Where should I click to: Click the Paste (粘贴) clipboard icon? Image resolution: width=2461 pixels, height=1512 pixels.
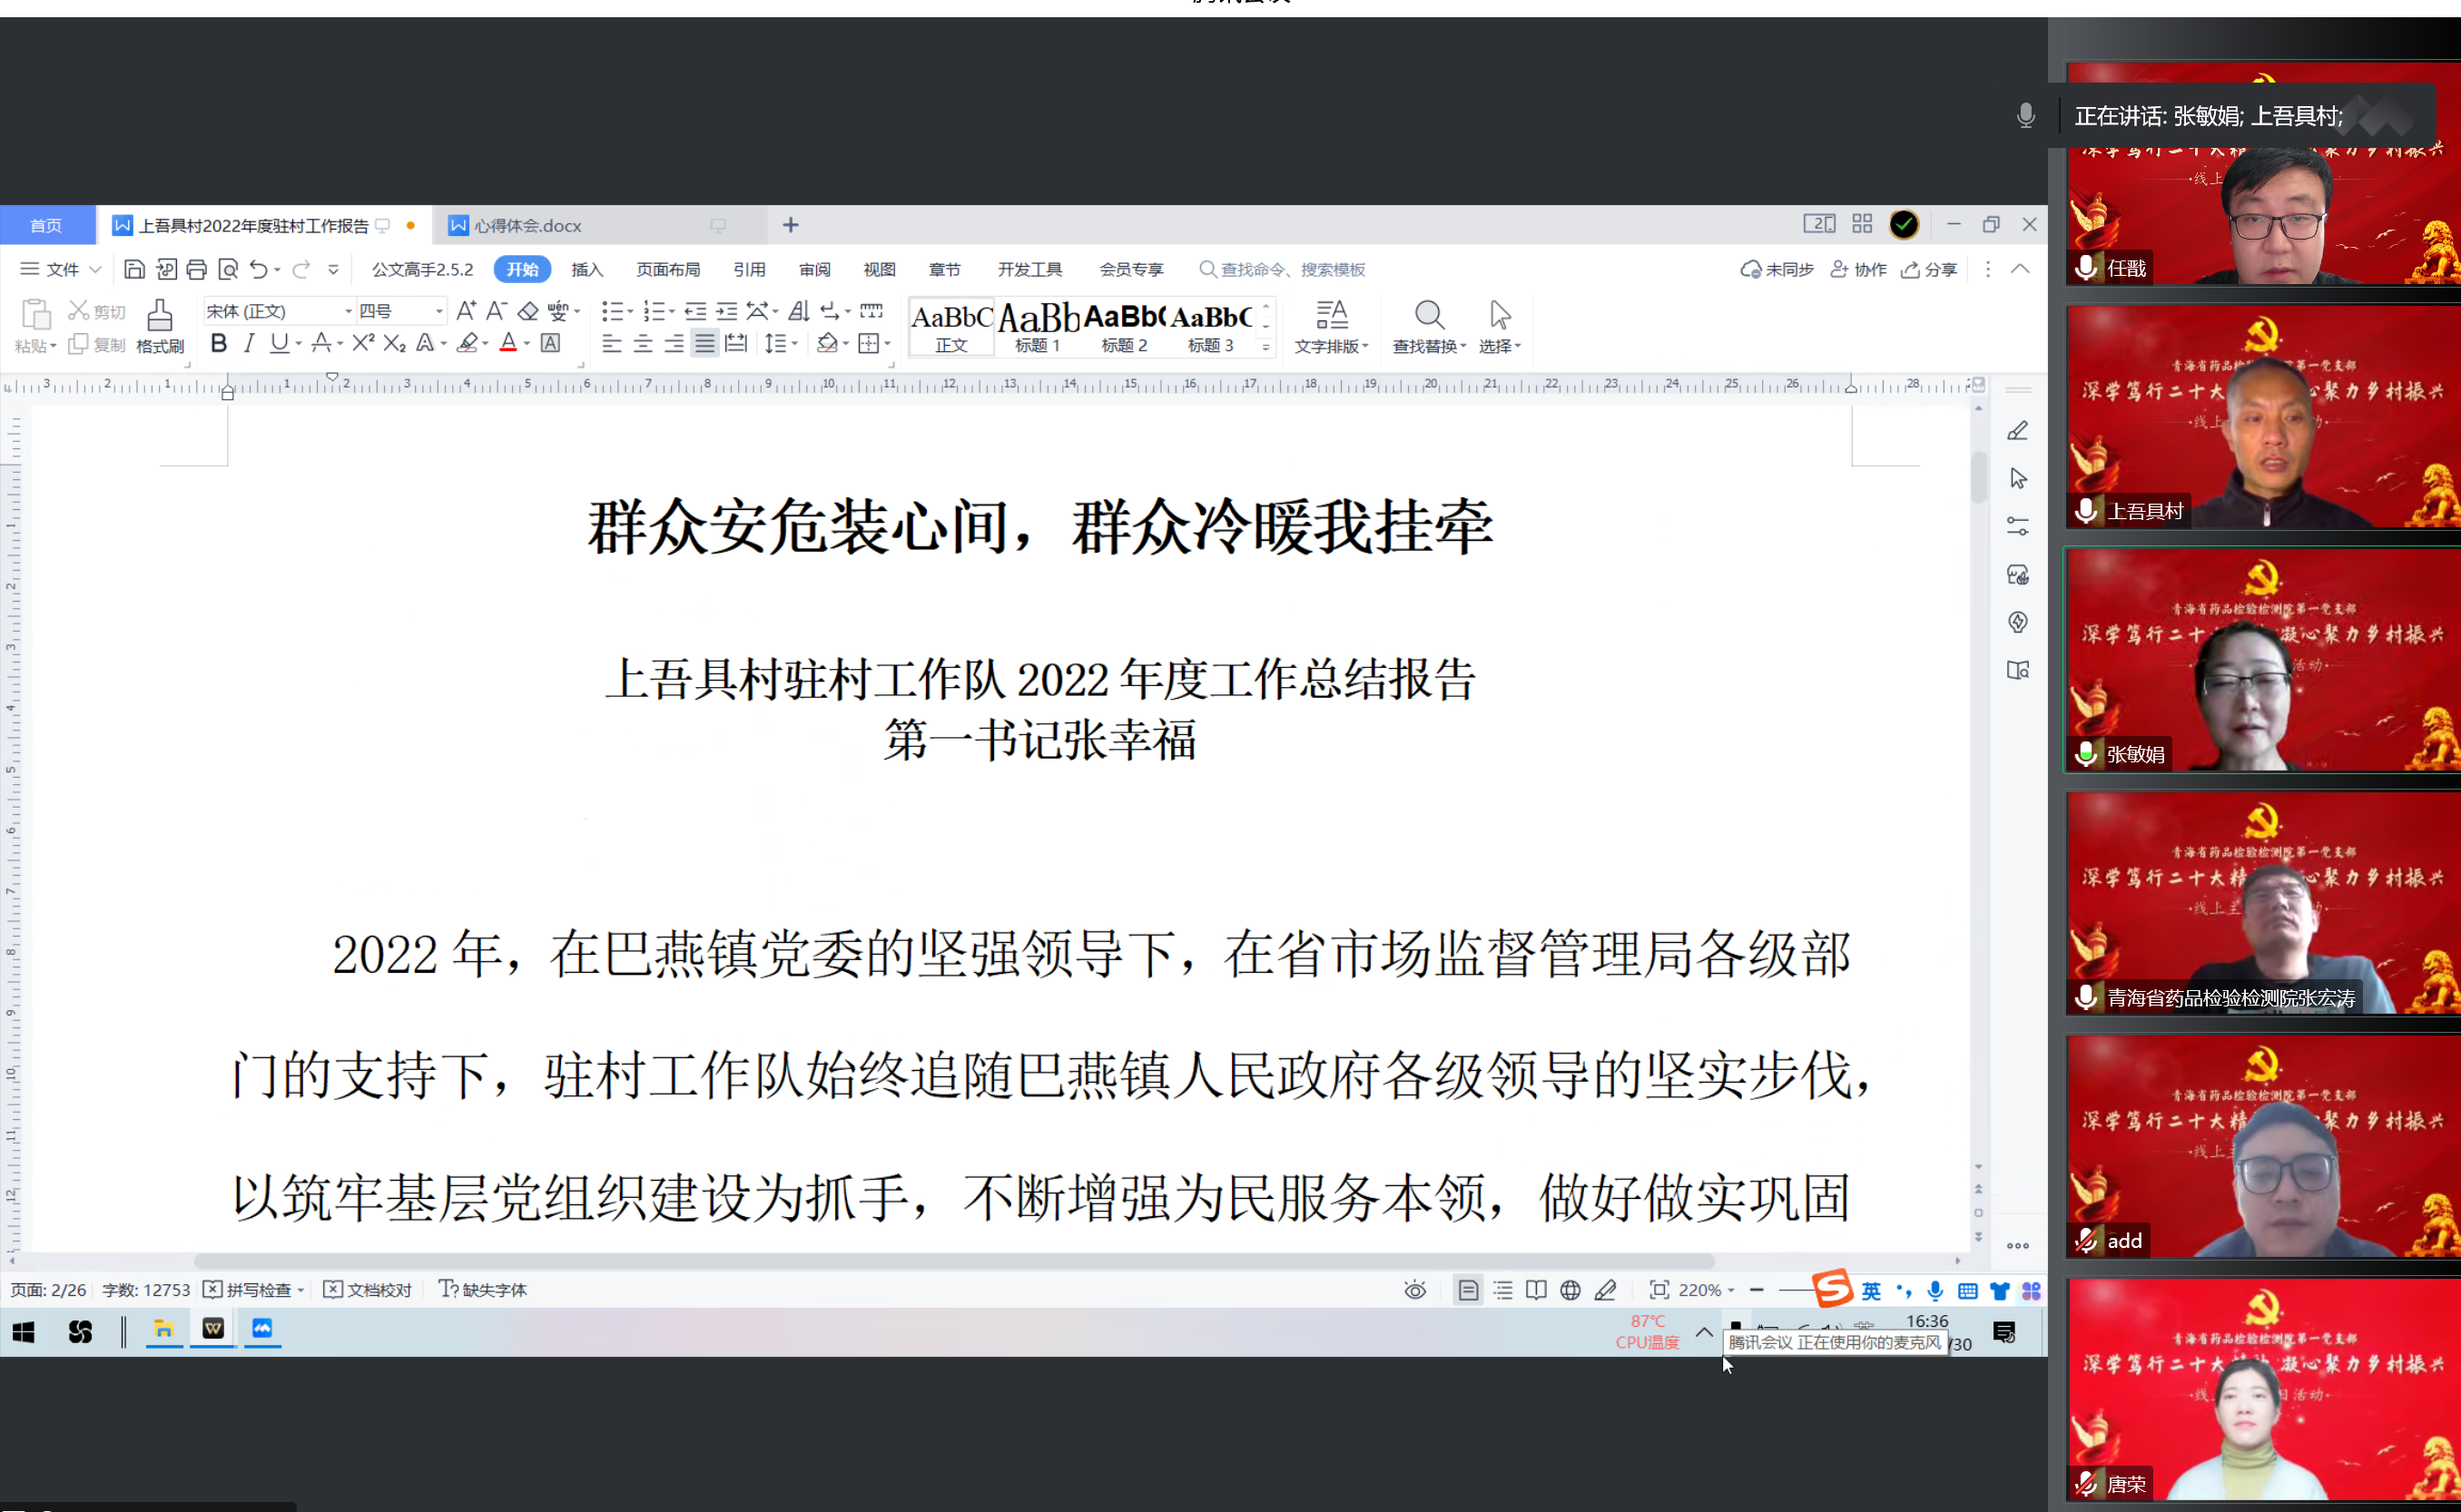tap(35, 314)
